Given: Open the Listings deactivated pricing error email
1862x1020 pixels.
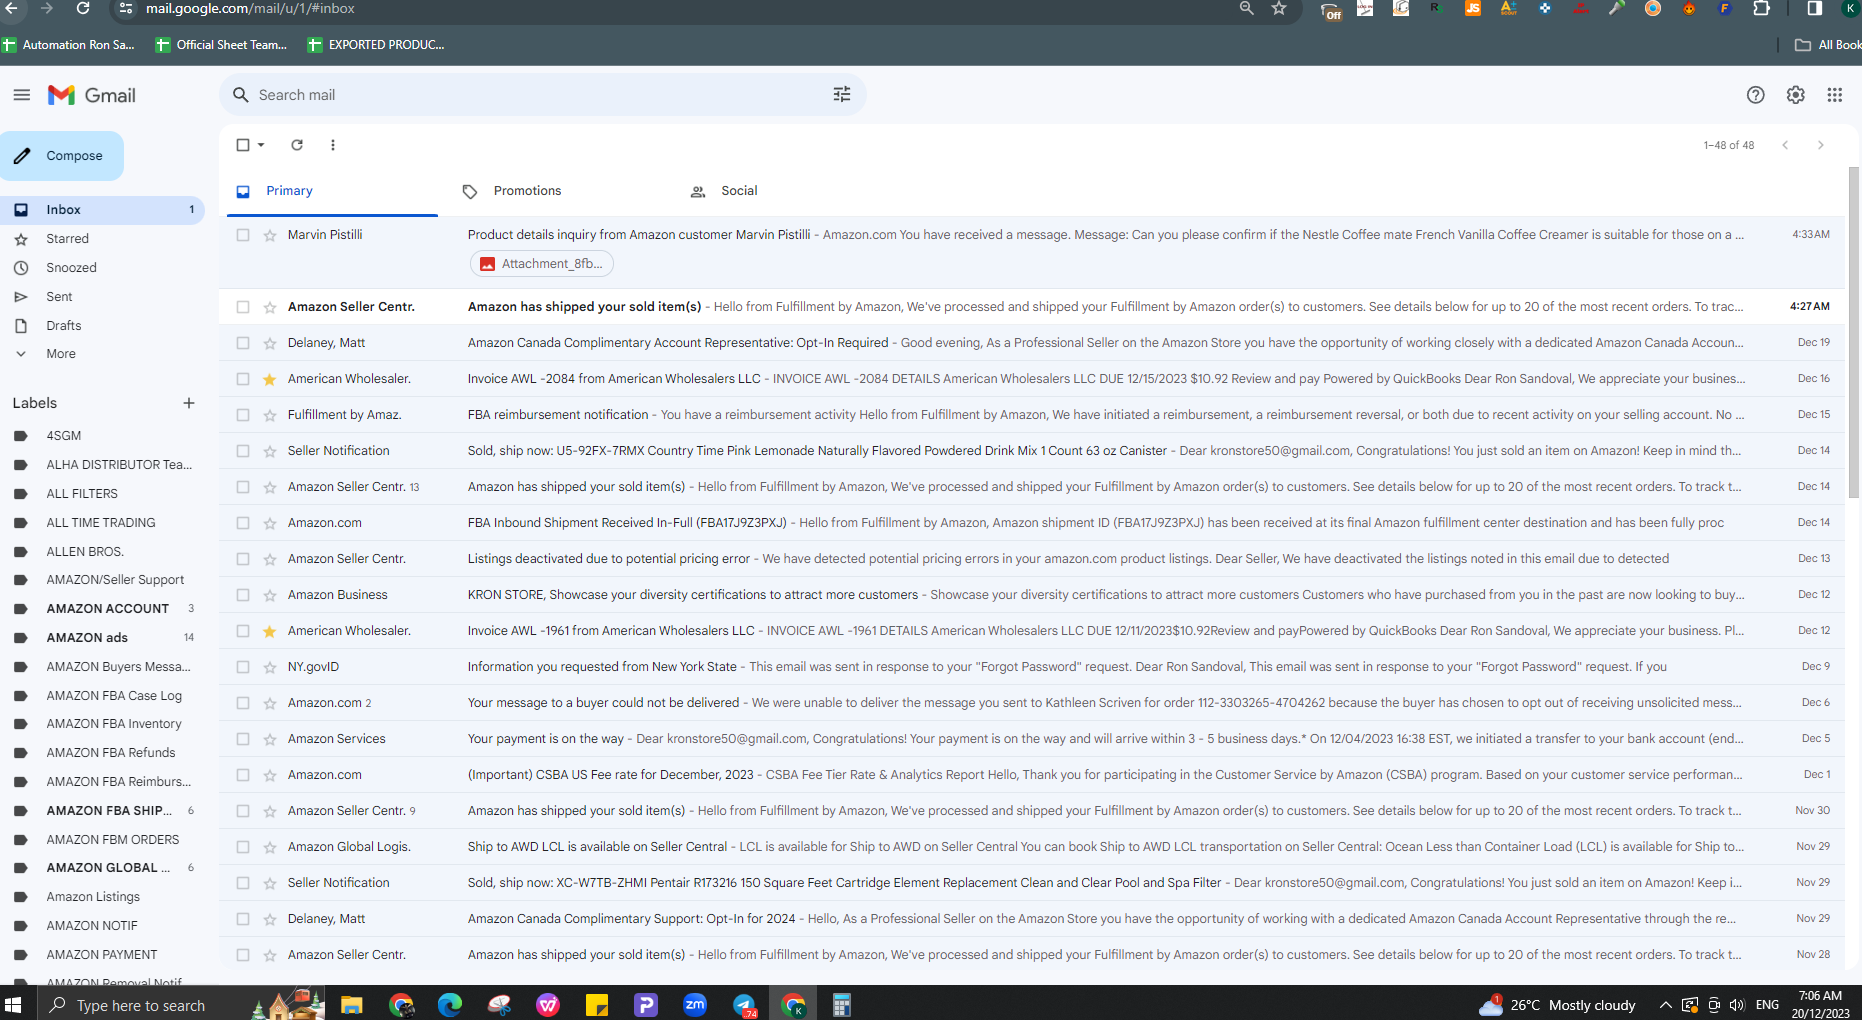Looking at the screenshot, I should [x=1032, y=559].
